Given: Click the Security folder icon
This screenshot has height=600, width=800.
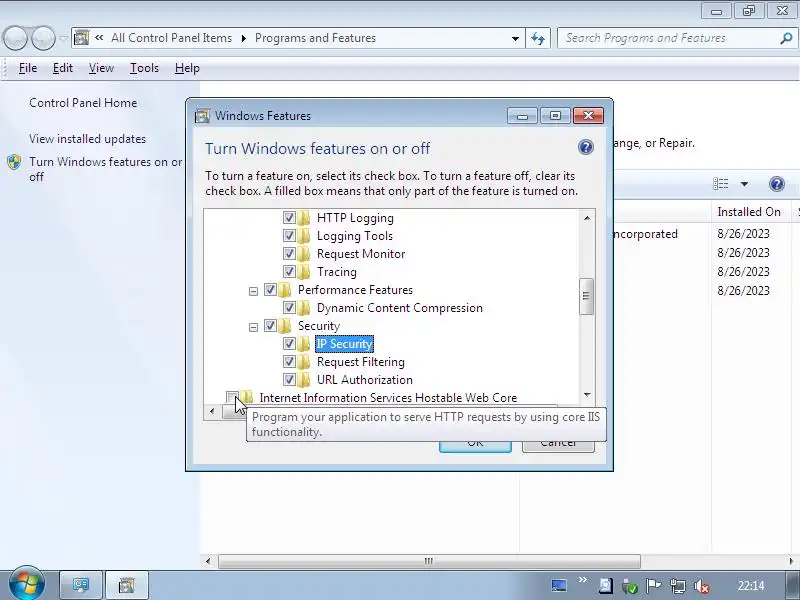Looking at the screenshot, I should point(285,326).
